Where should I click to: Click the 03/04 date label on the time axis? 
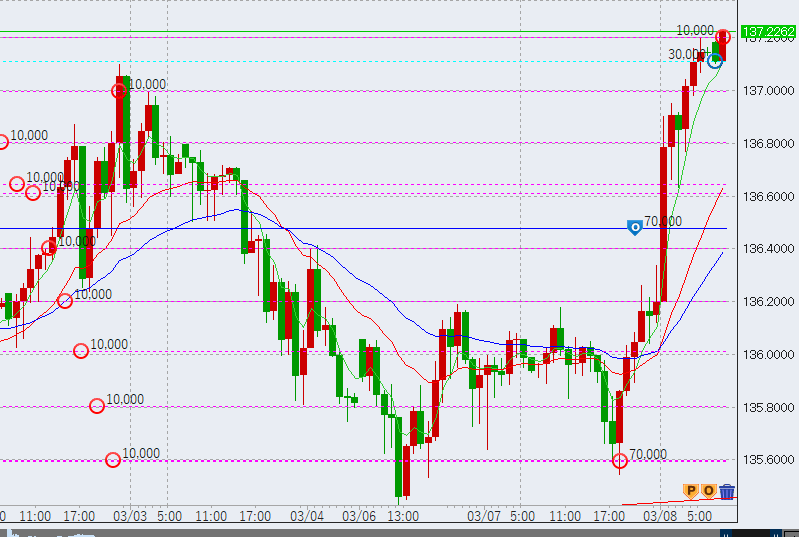click(306, 516)
